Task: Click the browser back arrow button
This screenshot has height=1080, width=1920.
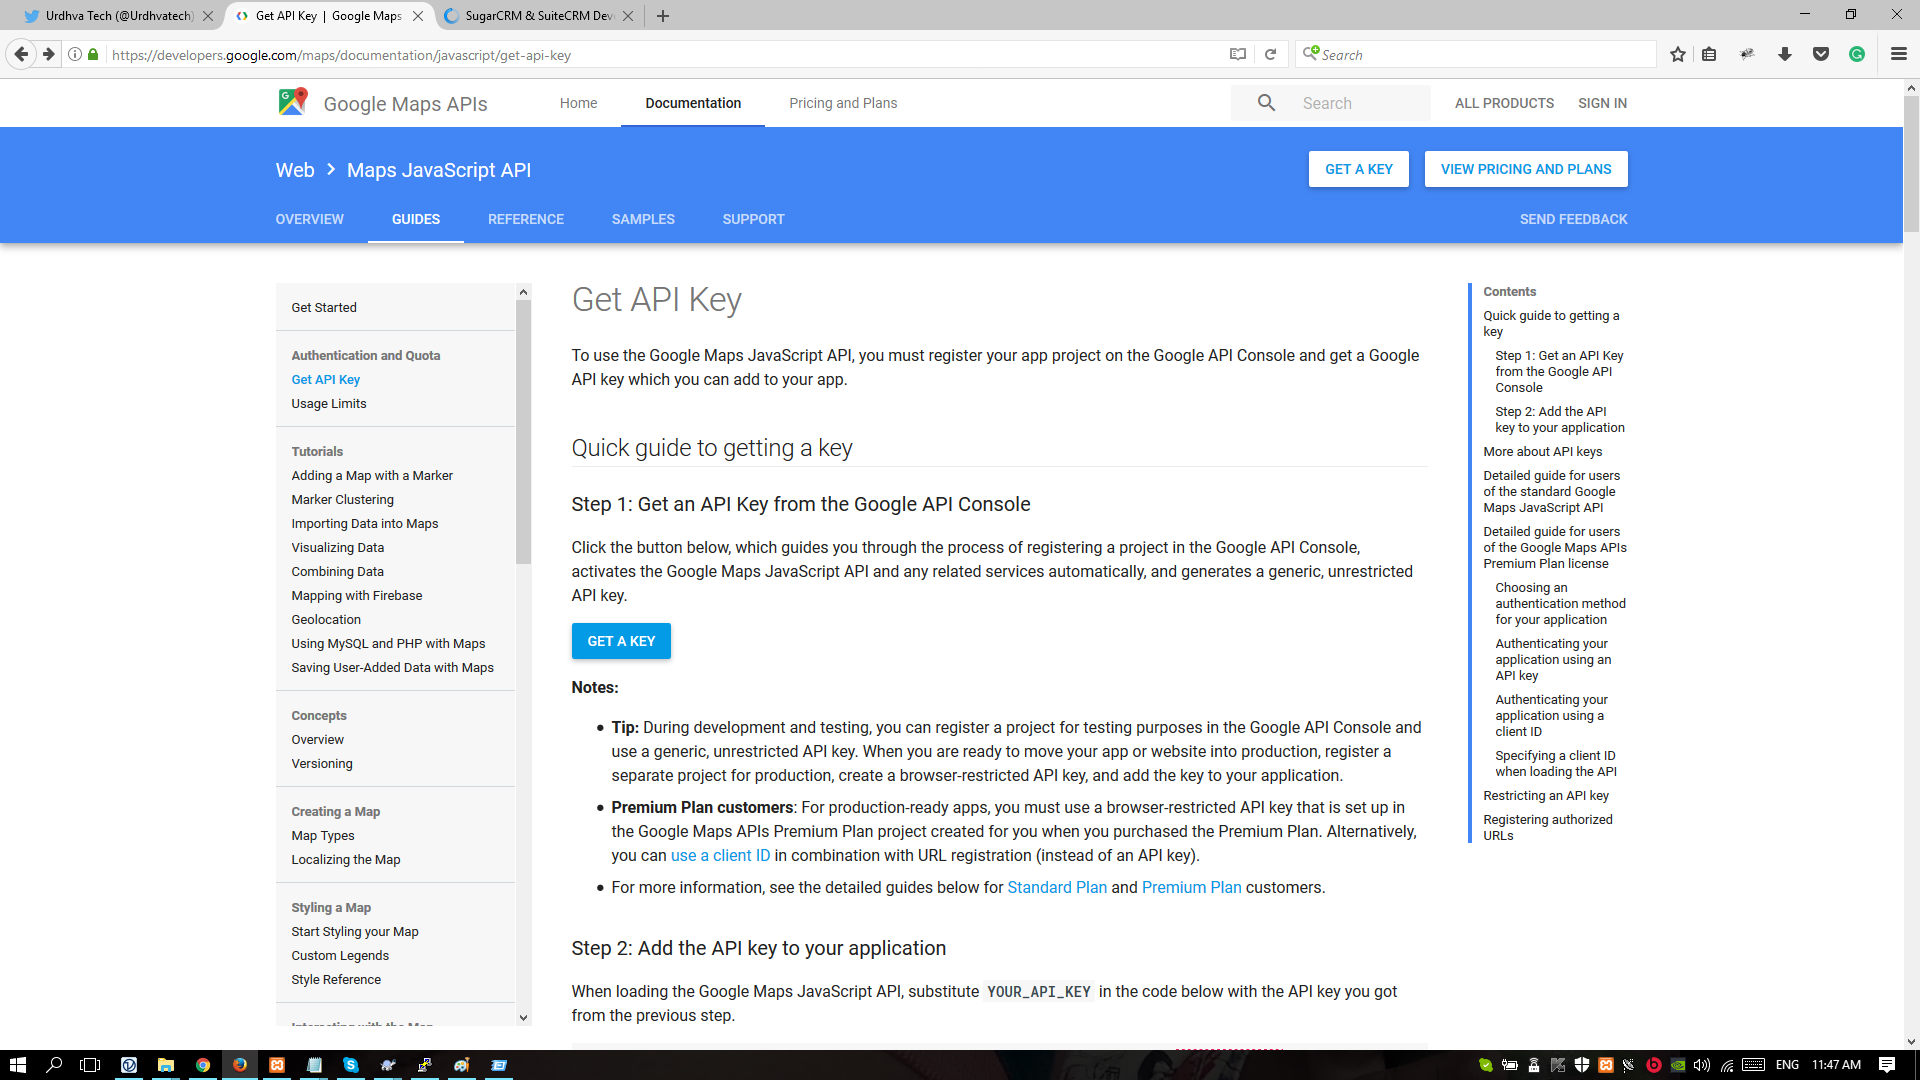Action: [x=21, y=54]
